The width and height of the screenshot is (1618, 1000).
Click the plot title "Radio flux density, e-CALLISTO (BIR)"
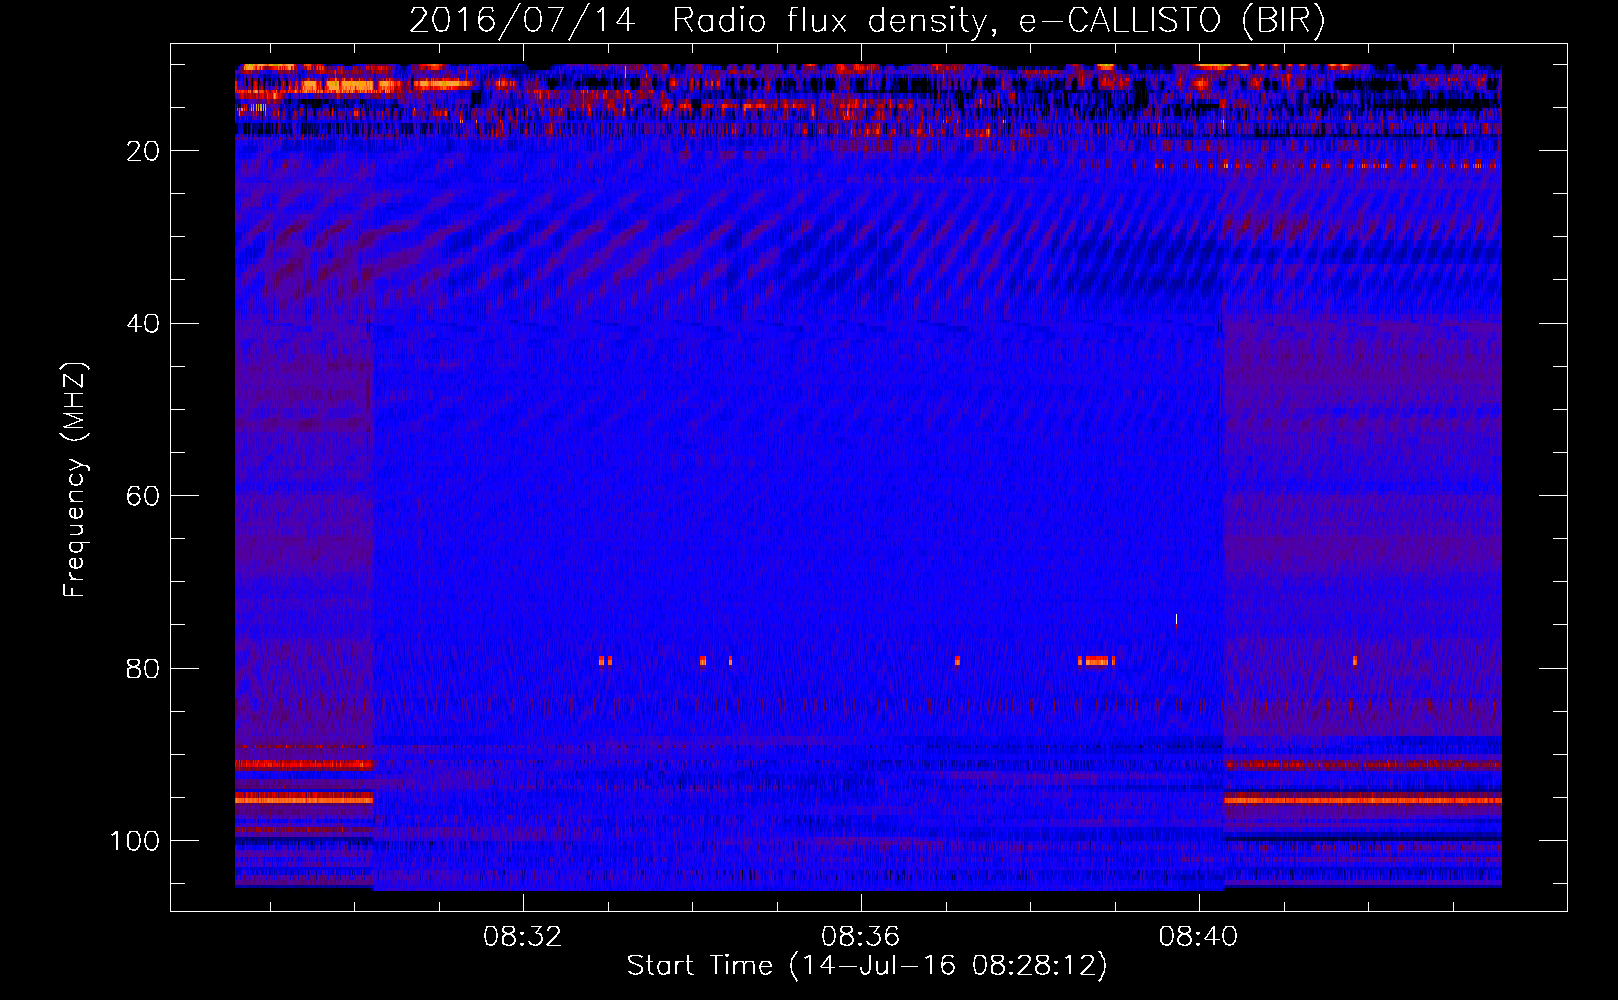click(998, 21)
